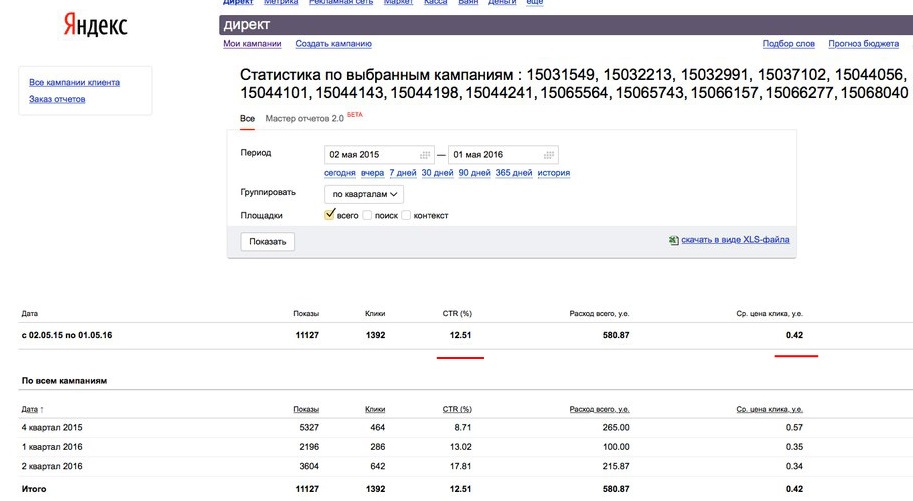Screen dimensions: 913x501
Task: Open the 'по кварталам' grouping dropdown
Action: click(x=364, y=194)
